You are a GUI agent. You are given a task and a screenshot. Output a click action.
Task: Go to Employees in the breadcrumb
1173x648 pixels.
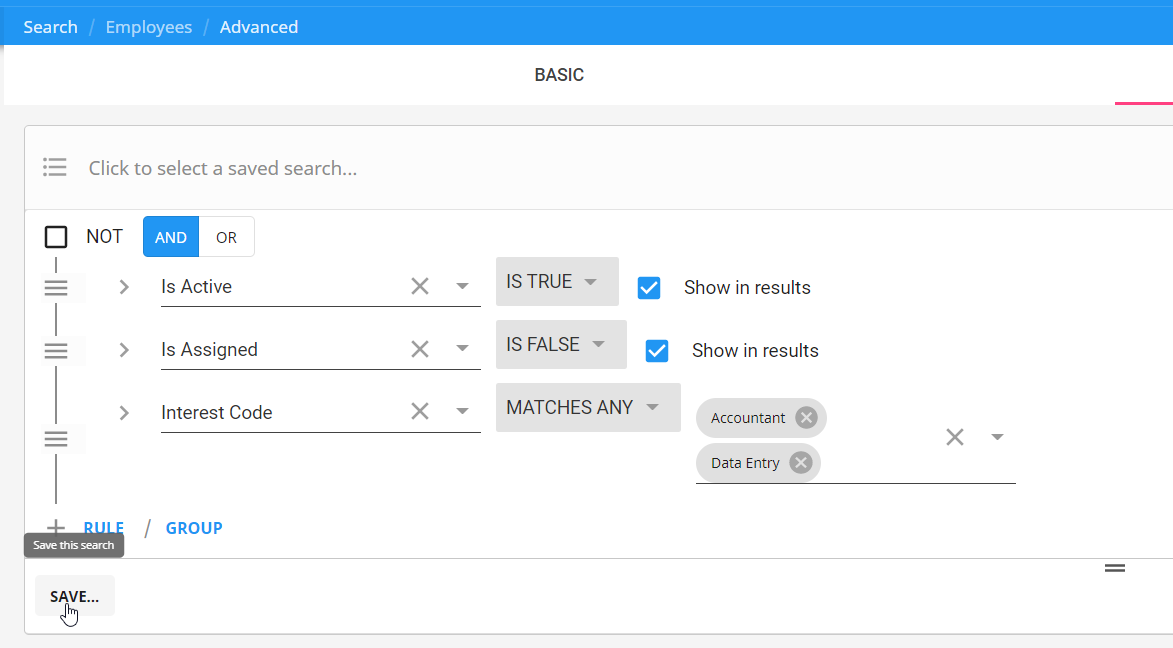pos(149,27)
